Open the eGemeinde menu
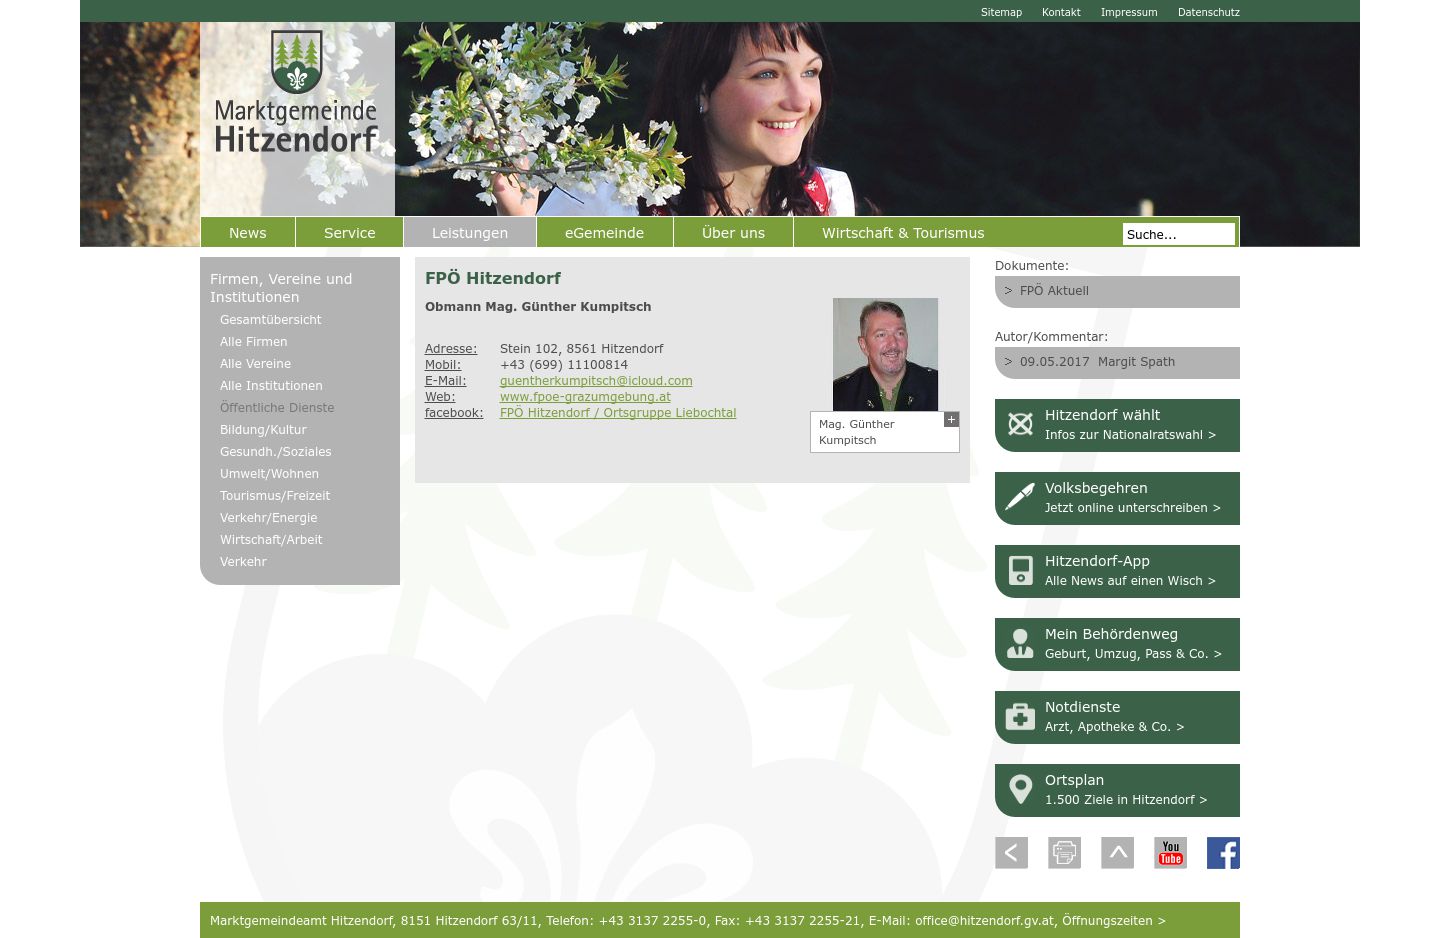The image size is (1440, 938). coord(605,233)
